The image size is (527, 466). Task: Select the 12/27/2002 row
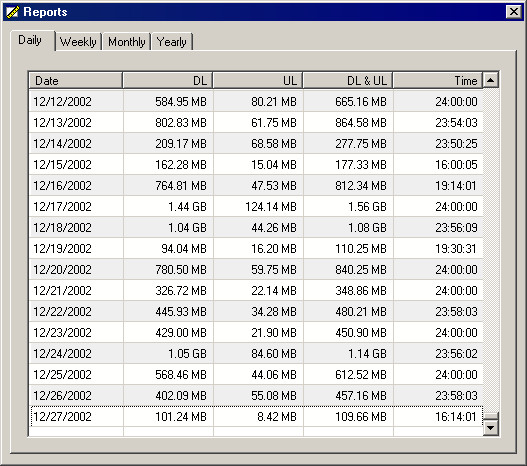coord(256,416)
